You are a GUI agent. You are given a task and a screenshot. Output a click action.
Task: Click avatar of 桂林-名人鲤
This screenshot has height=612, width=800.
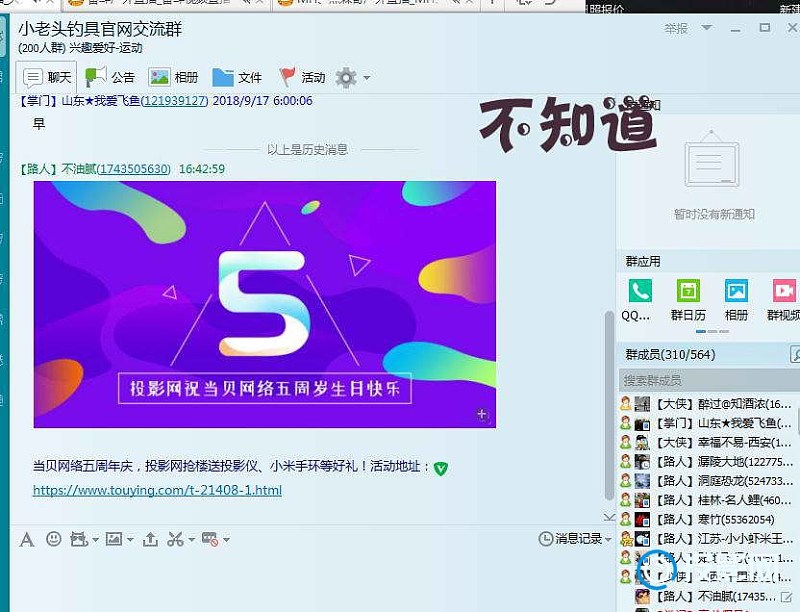click(642, 500)
